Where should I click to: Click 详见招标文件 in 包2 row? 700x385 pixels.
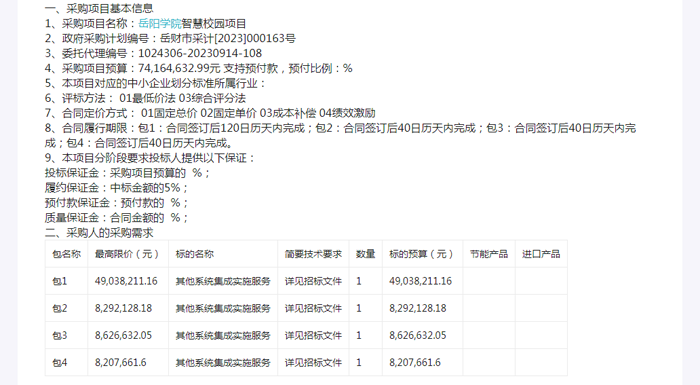point(313,309)
